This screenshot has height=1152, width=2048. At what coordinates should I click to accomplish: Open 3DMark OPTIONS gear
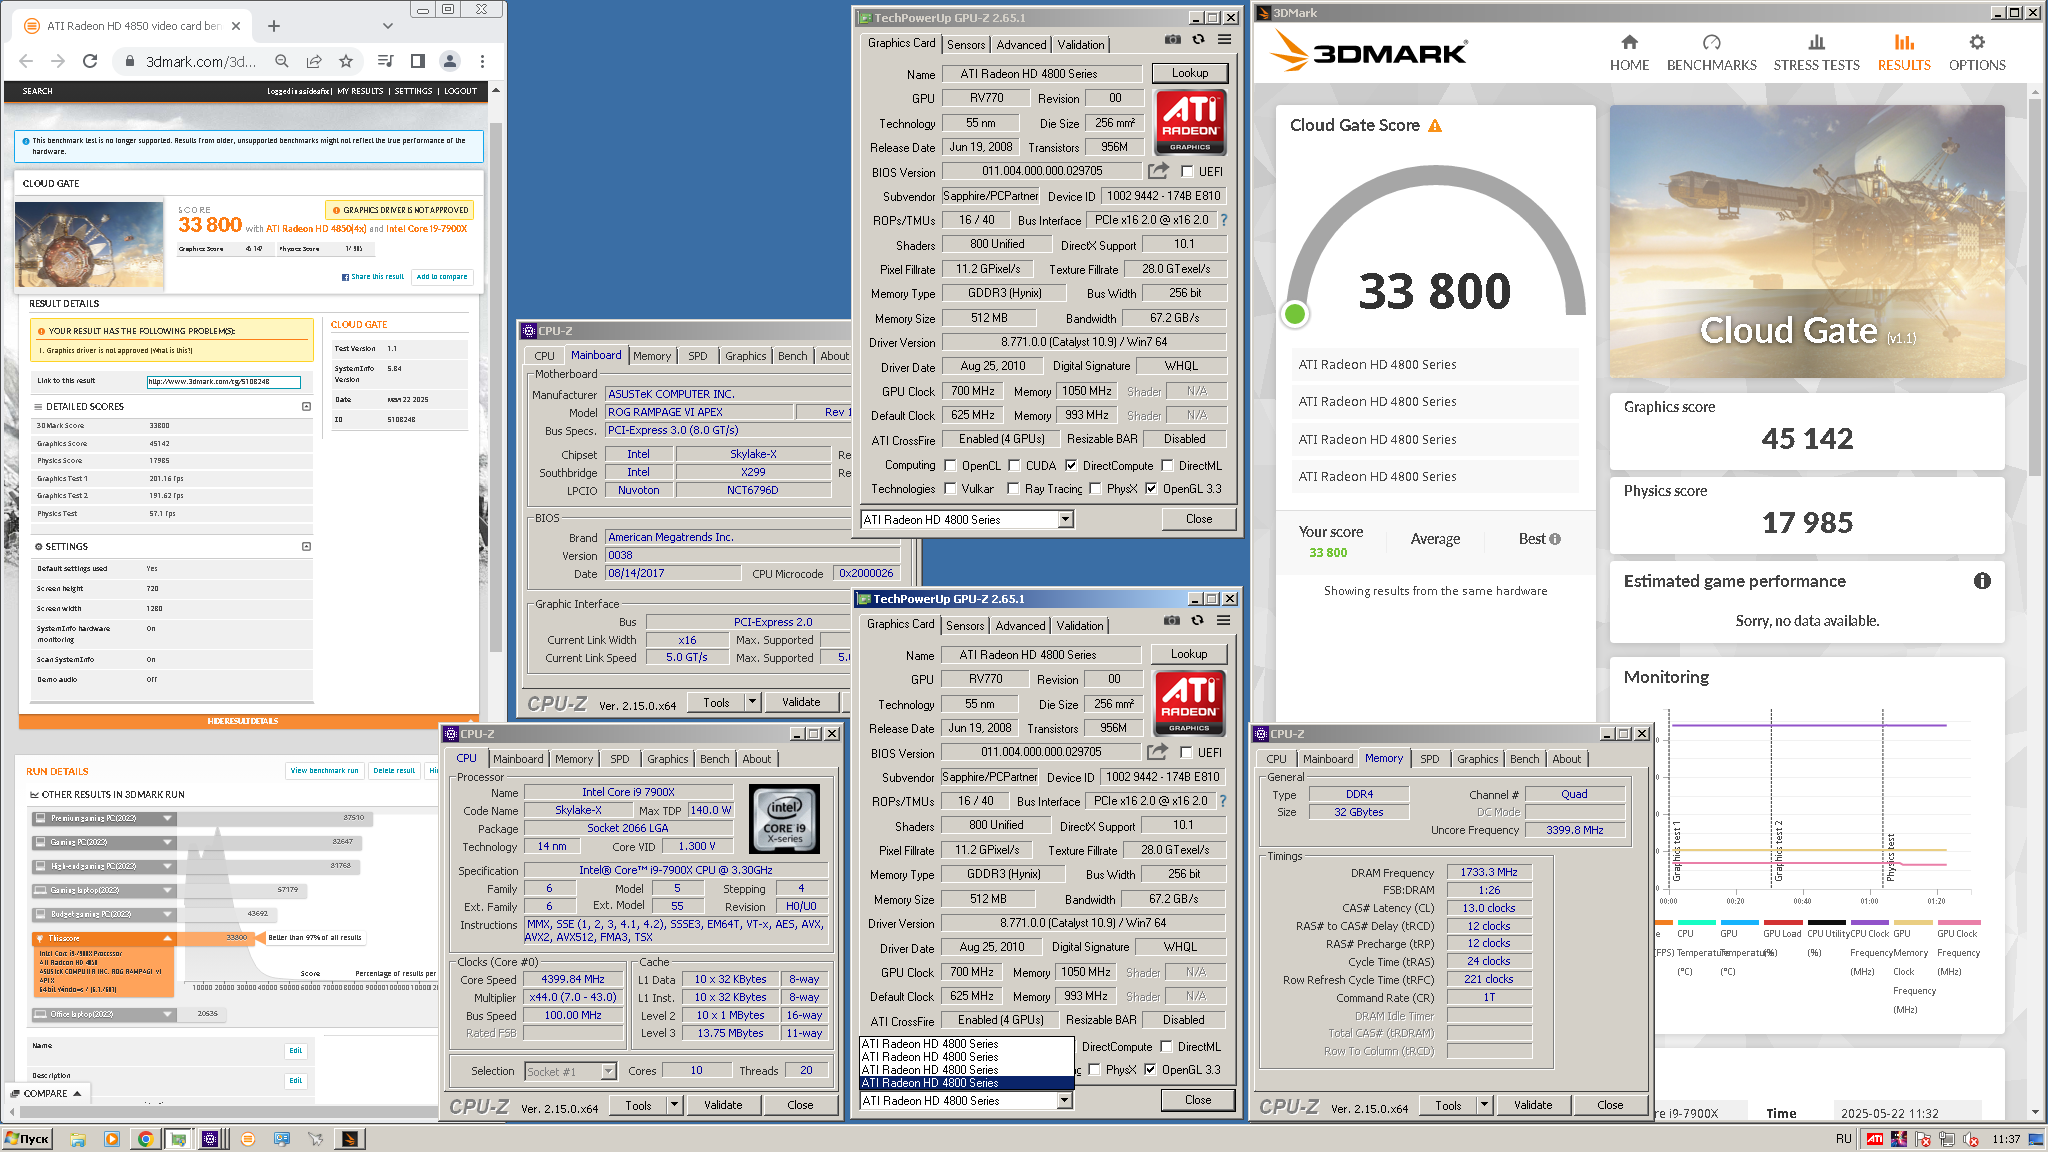coord(1976,42)
